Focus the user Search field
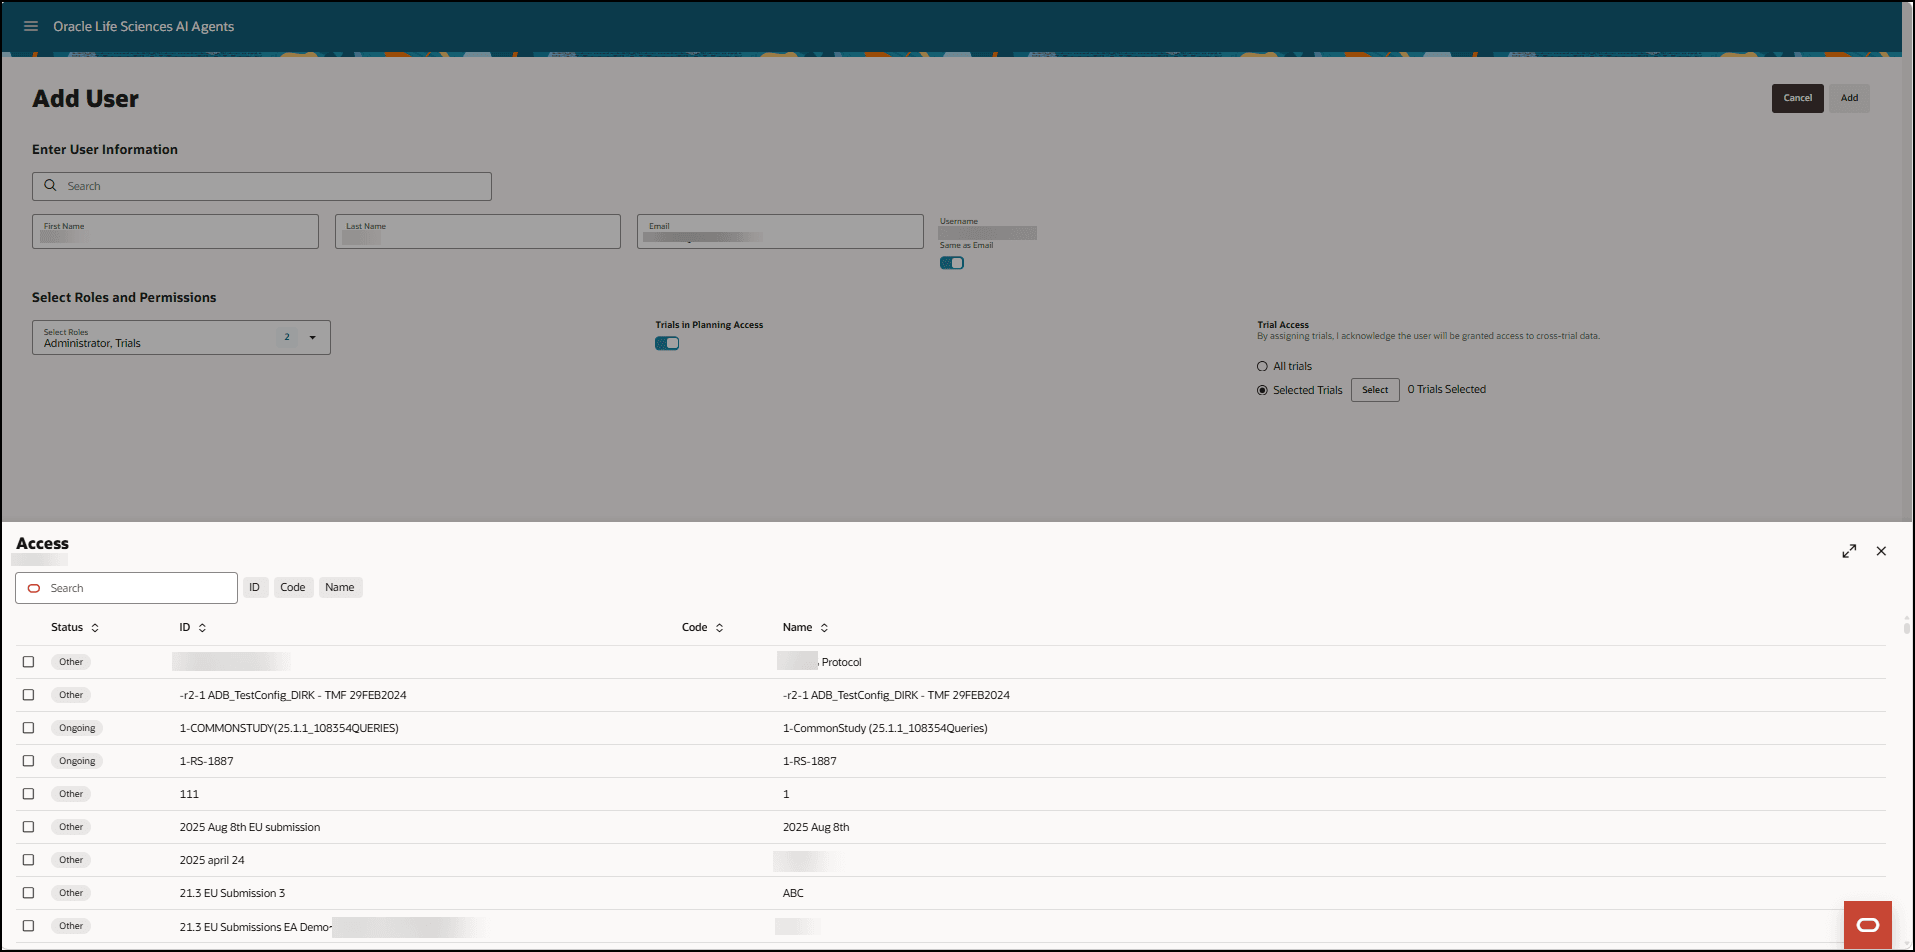 point(262,186)
